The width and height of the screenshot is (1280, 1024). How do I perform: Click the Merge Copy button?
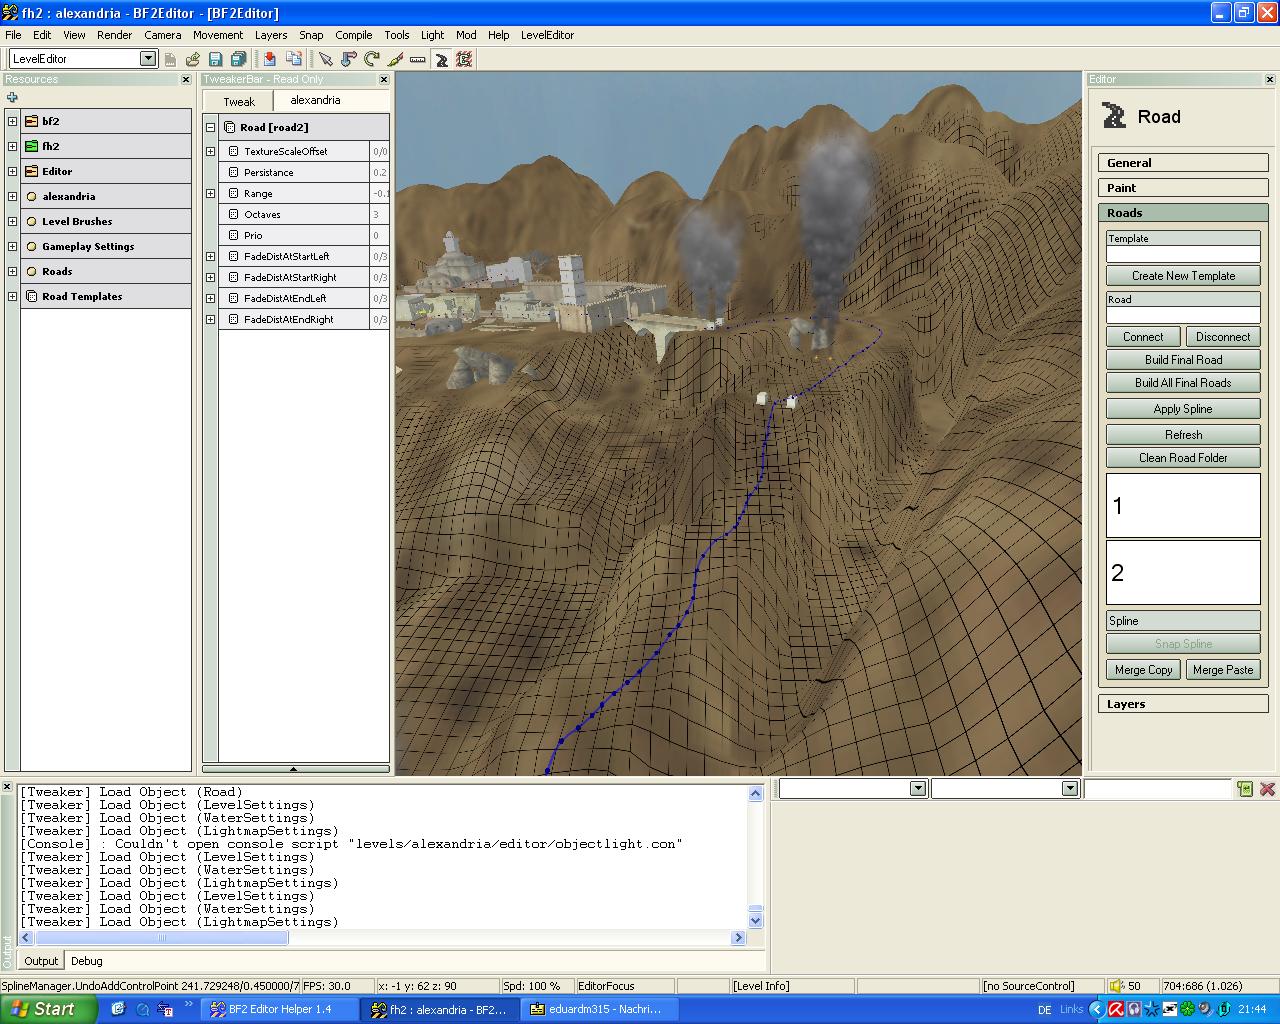click(x=1143, y=670)
